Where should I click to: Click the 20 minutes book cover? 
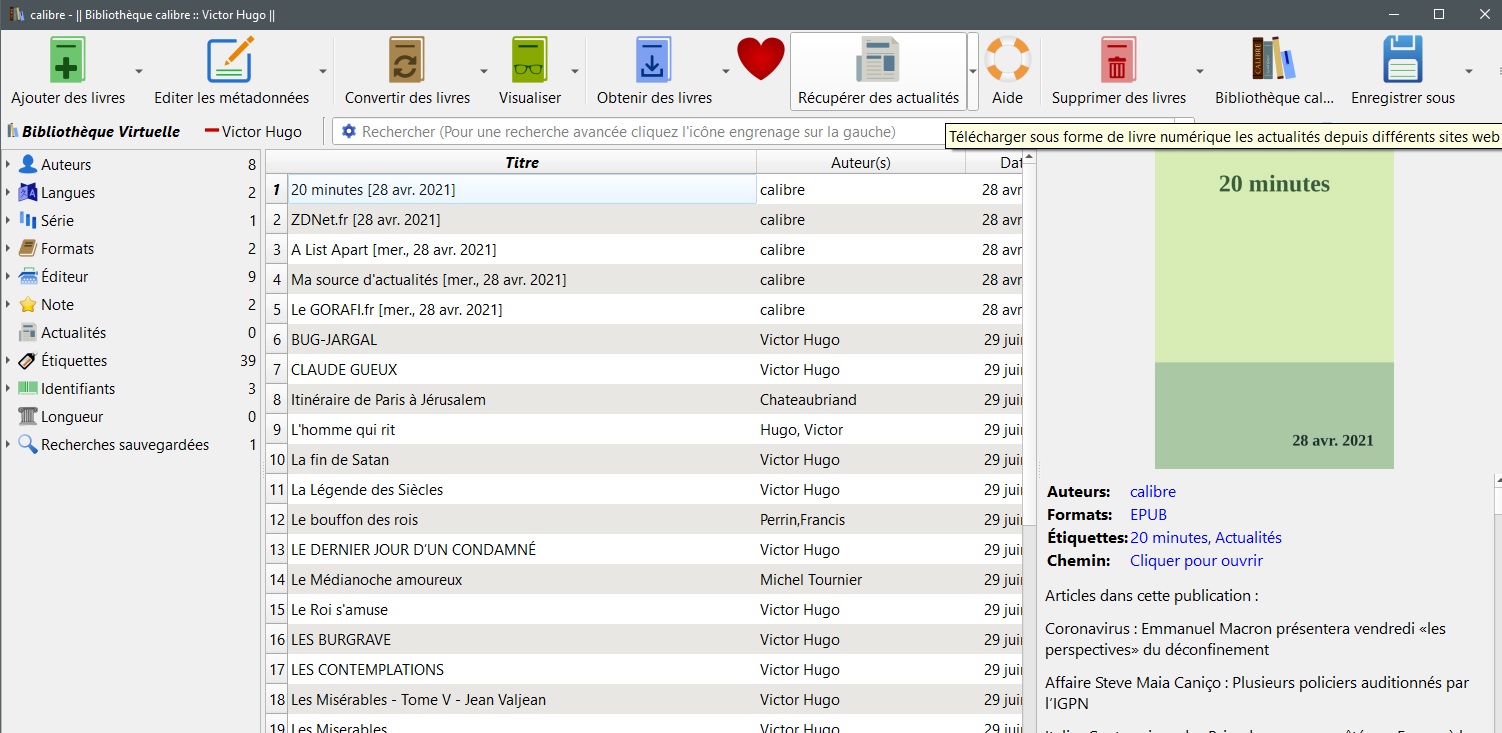click(1274, 309)
